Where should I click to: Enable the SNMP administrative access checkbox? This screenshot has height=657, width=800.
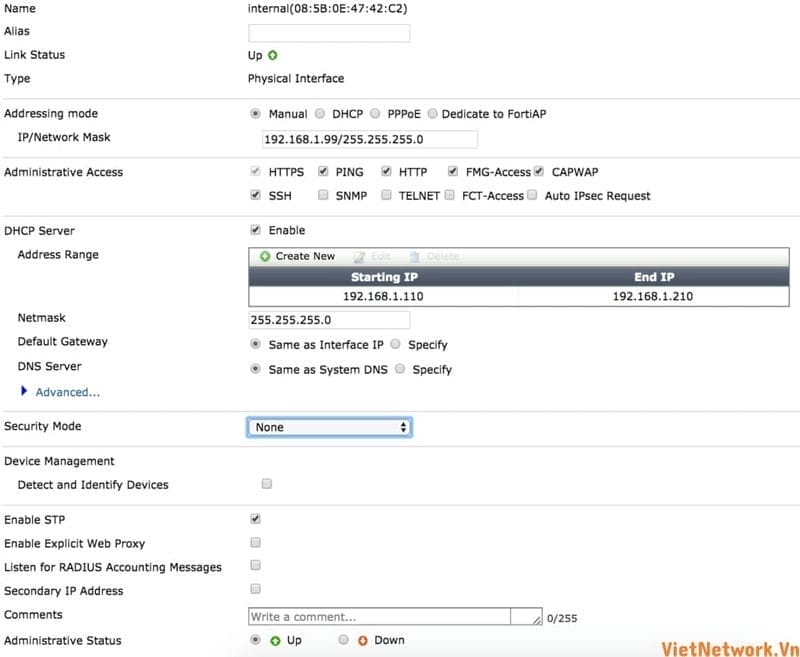pyautogui.click(x=323, y=196)
